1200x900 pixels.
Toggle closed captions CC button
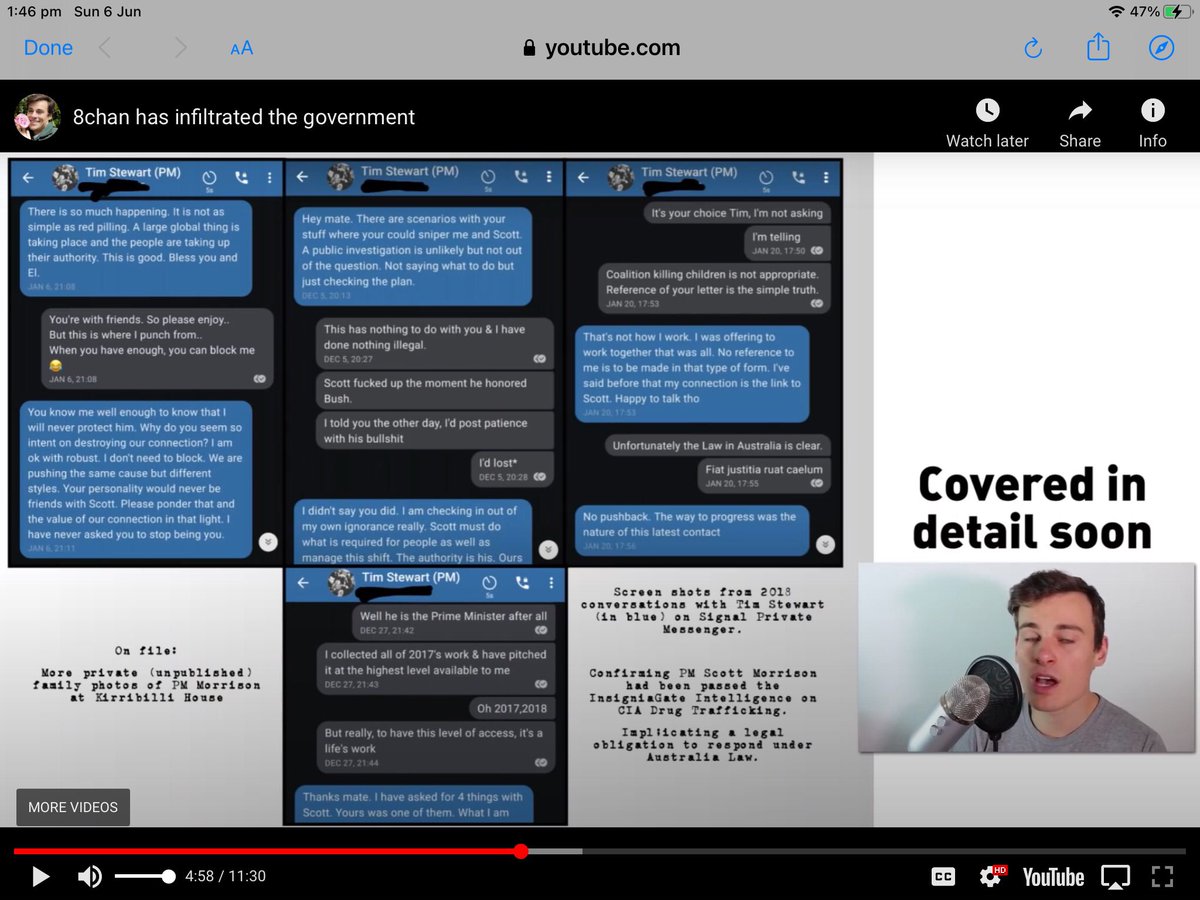[x=943, y=877]
